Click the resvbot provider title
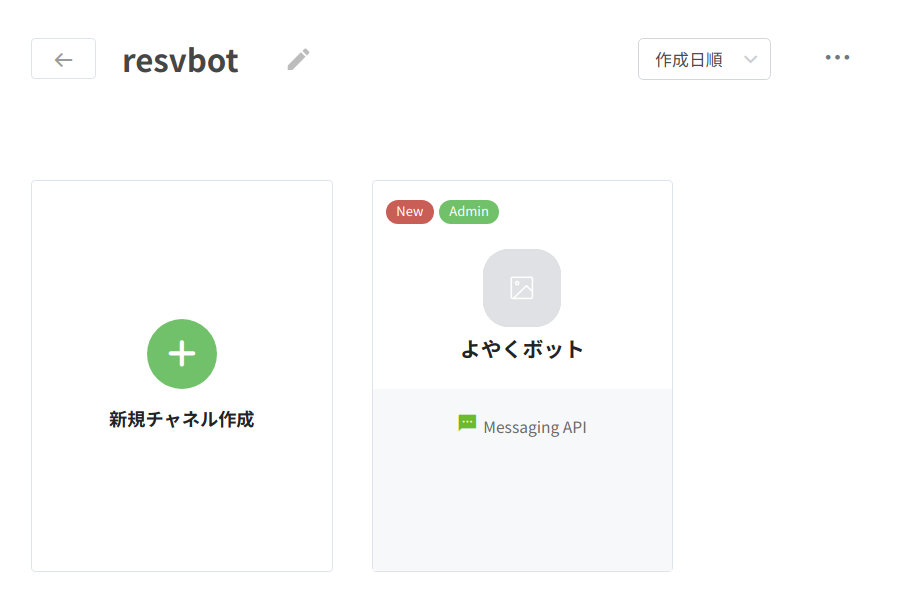Image resolution: width=897 pixels, height=606 pixels. pos(180,61)
